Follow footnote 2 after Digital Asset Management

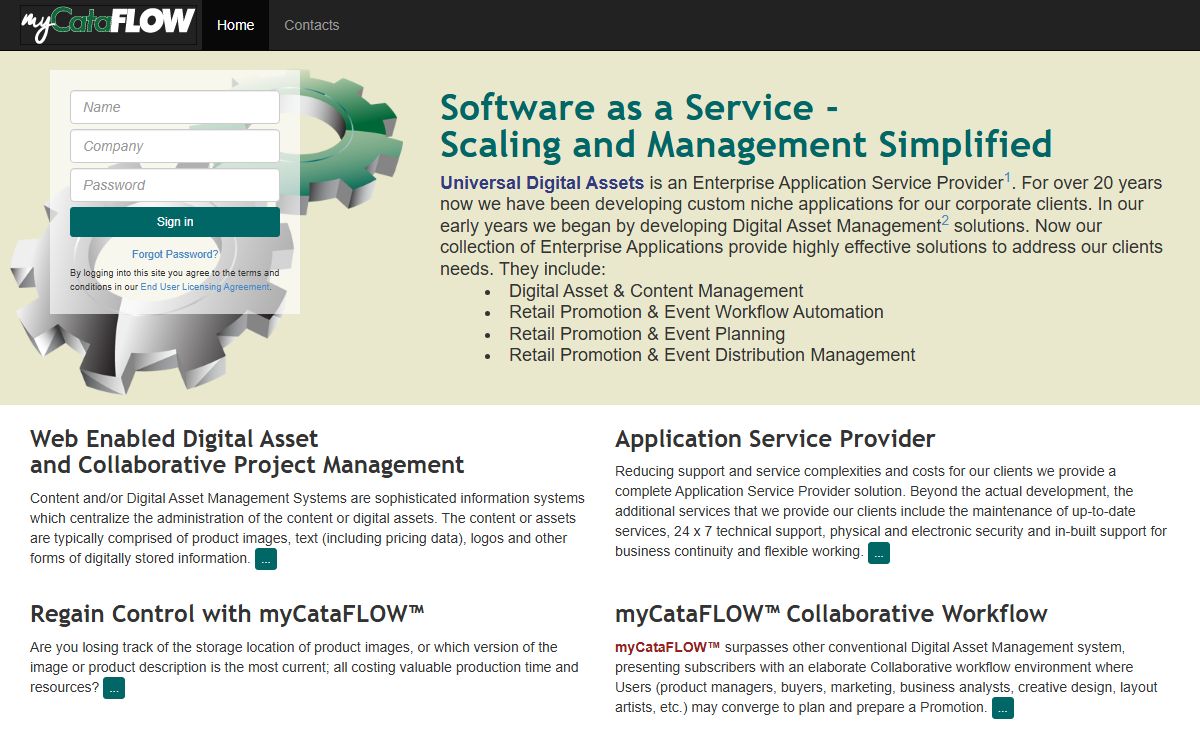coord(945,221)
